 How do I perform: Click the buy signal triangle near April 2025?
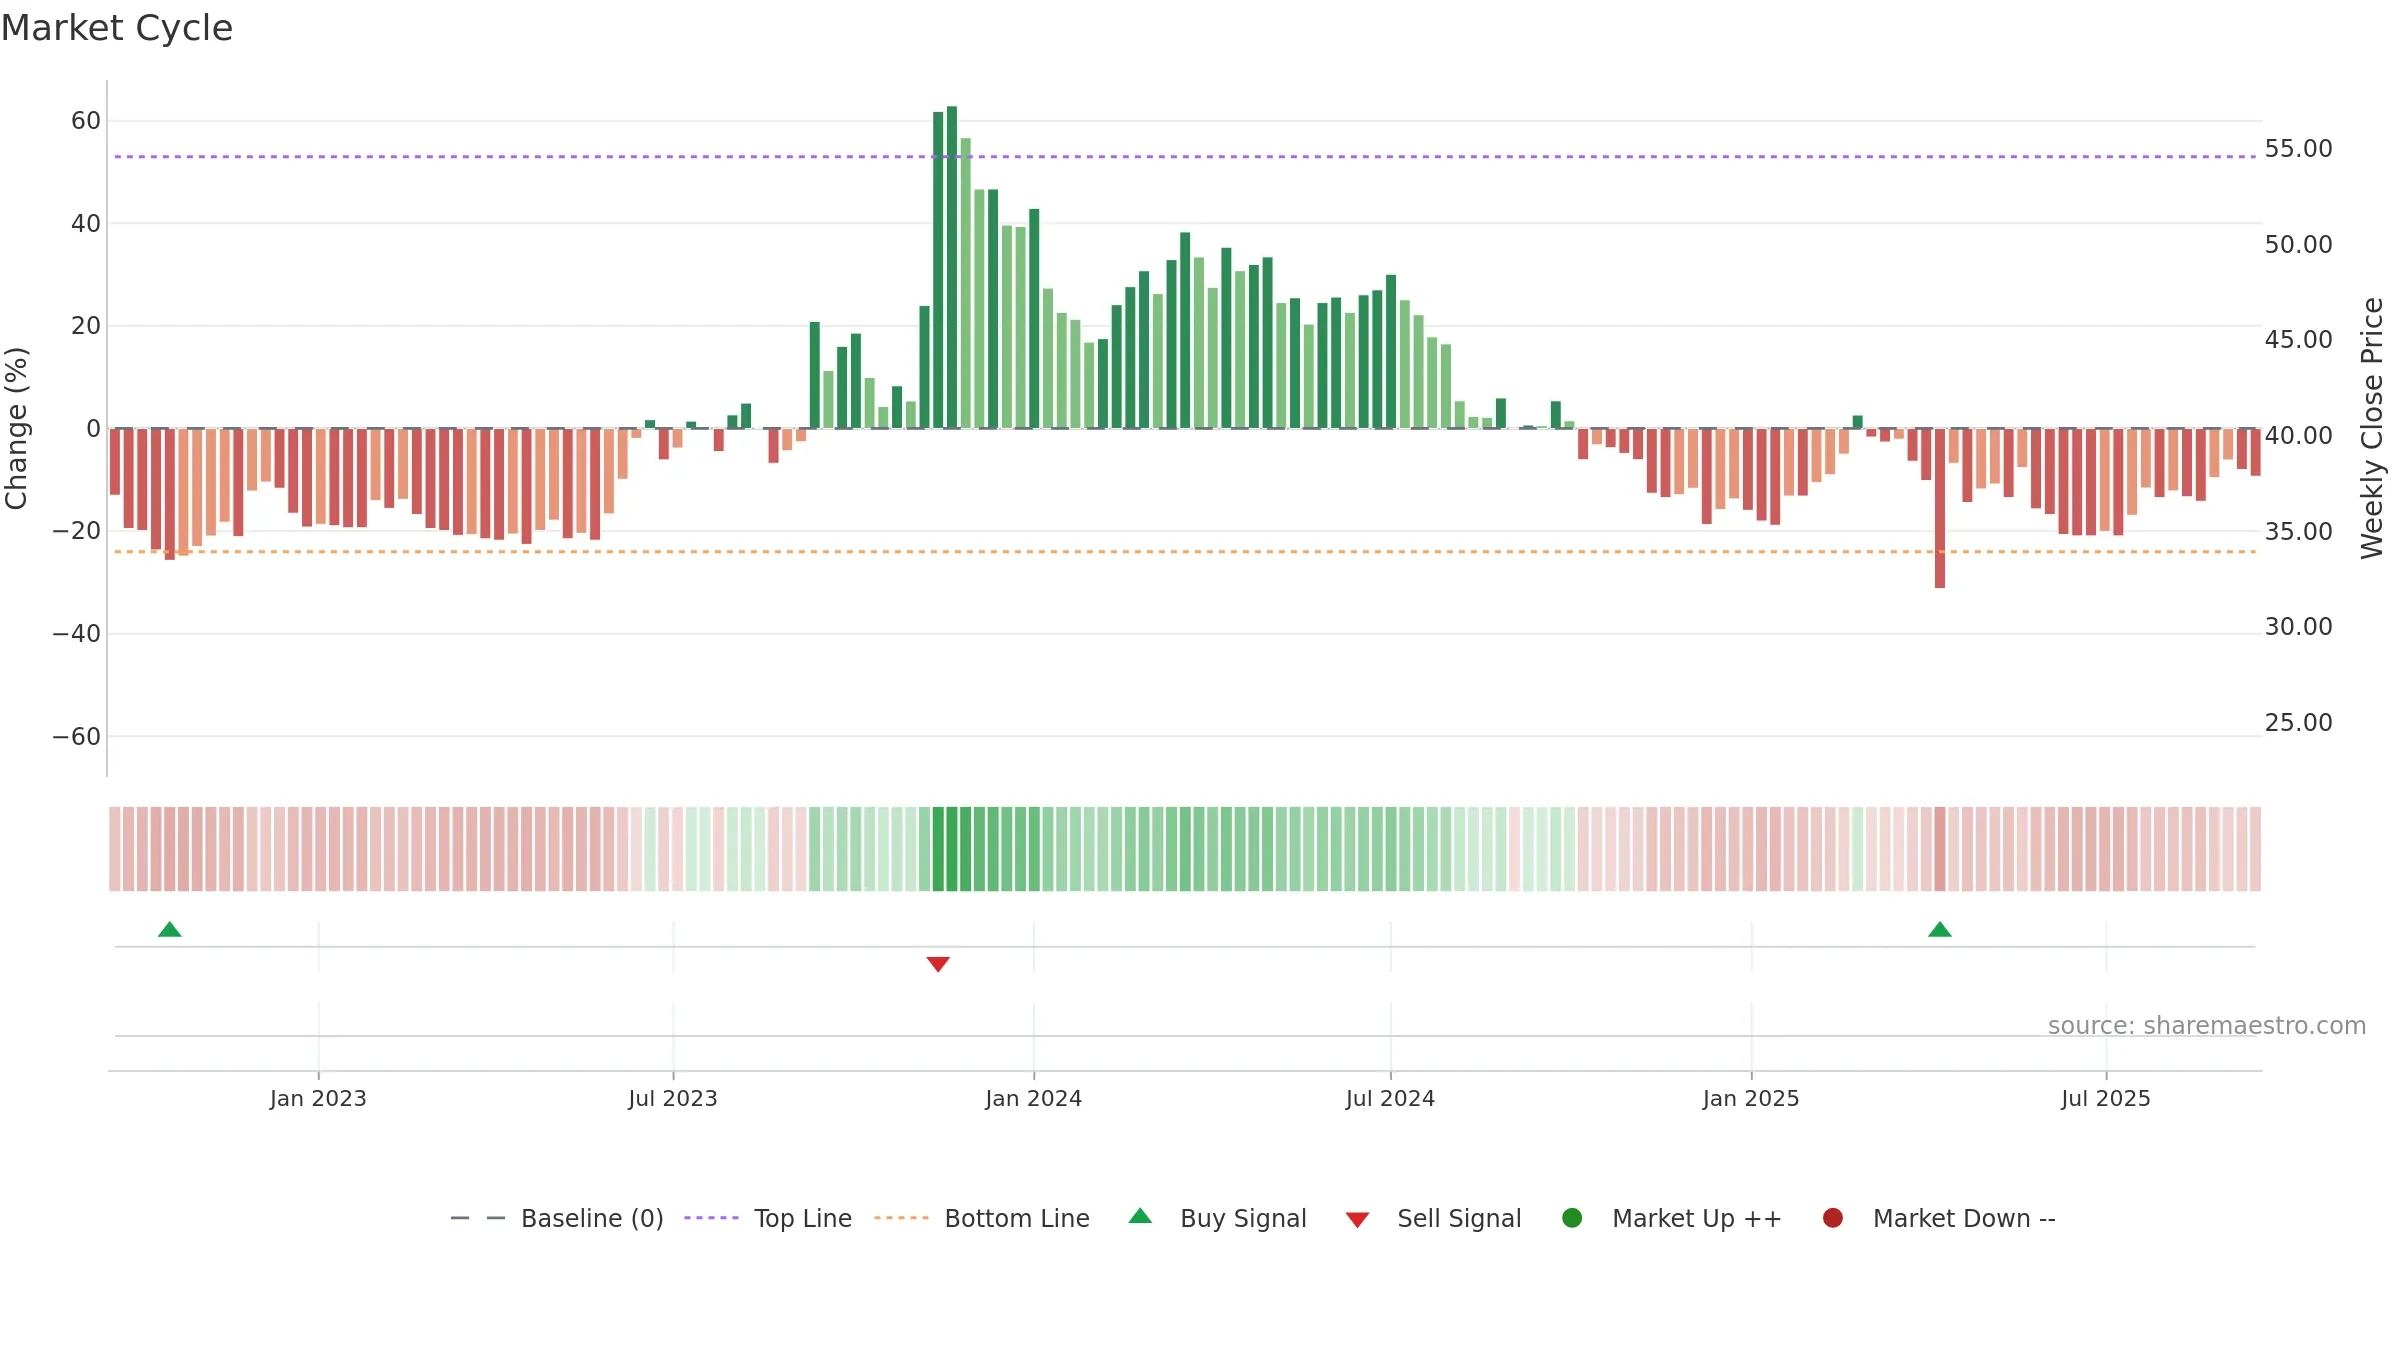1940,930
